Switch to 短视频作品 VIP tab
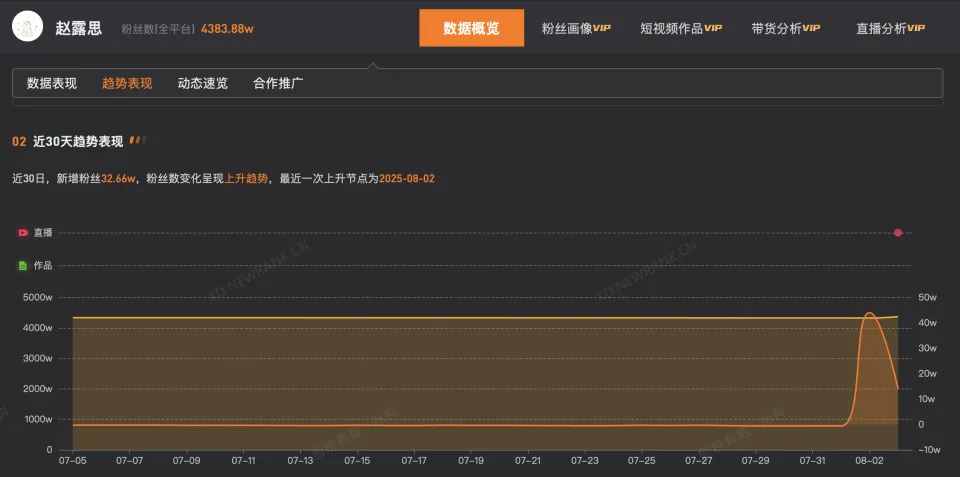 pyautogui.click(x=681, y=28)
